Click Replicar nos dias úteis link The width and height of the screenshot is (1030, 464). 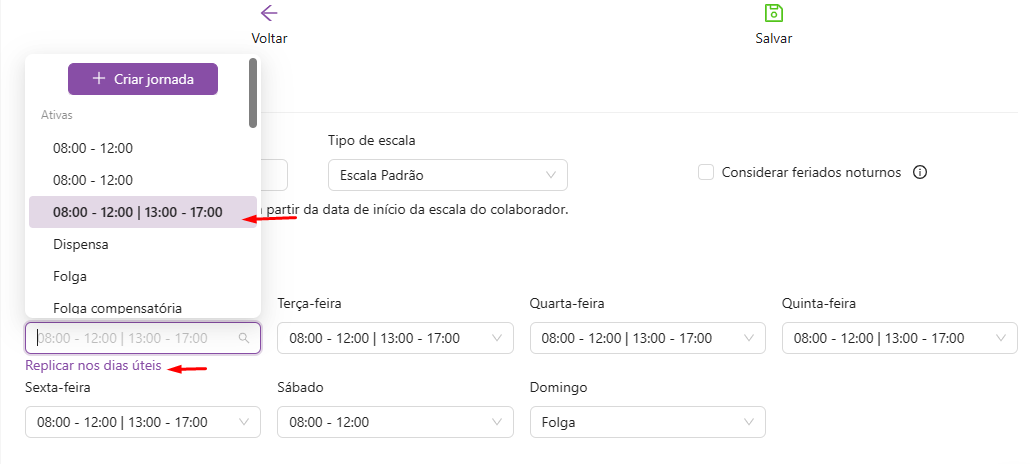[x=93, y=366]
